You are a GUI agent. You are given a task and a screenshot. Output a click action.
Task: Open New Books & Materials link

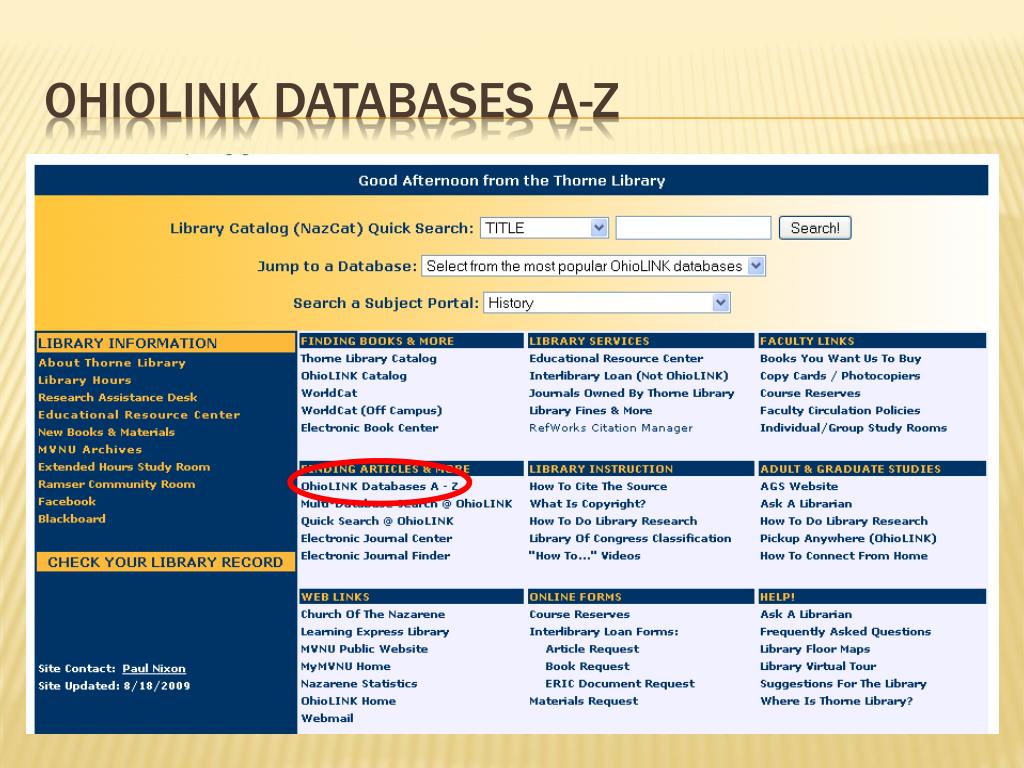point(106,432)
